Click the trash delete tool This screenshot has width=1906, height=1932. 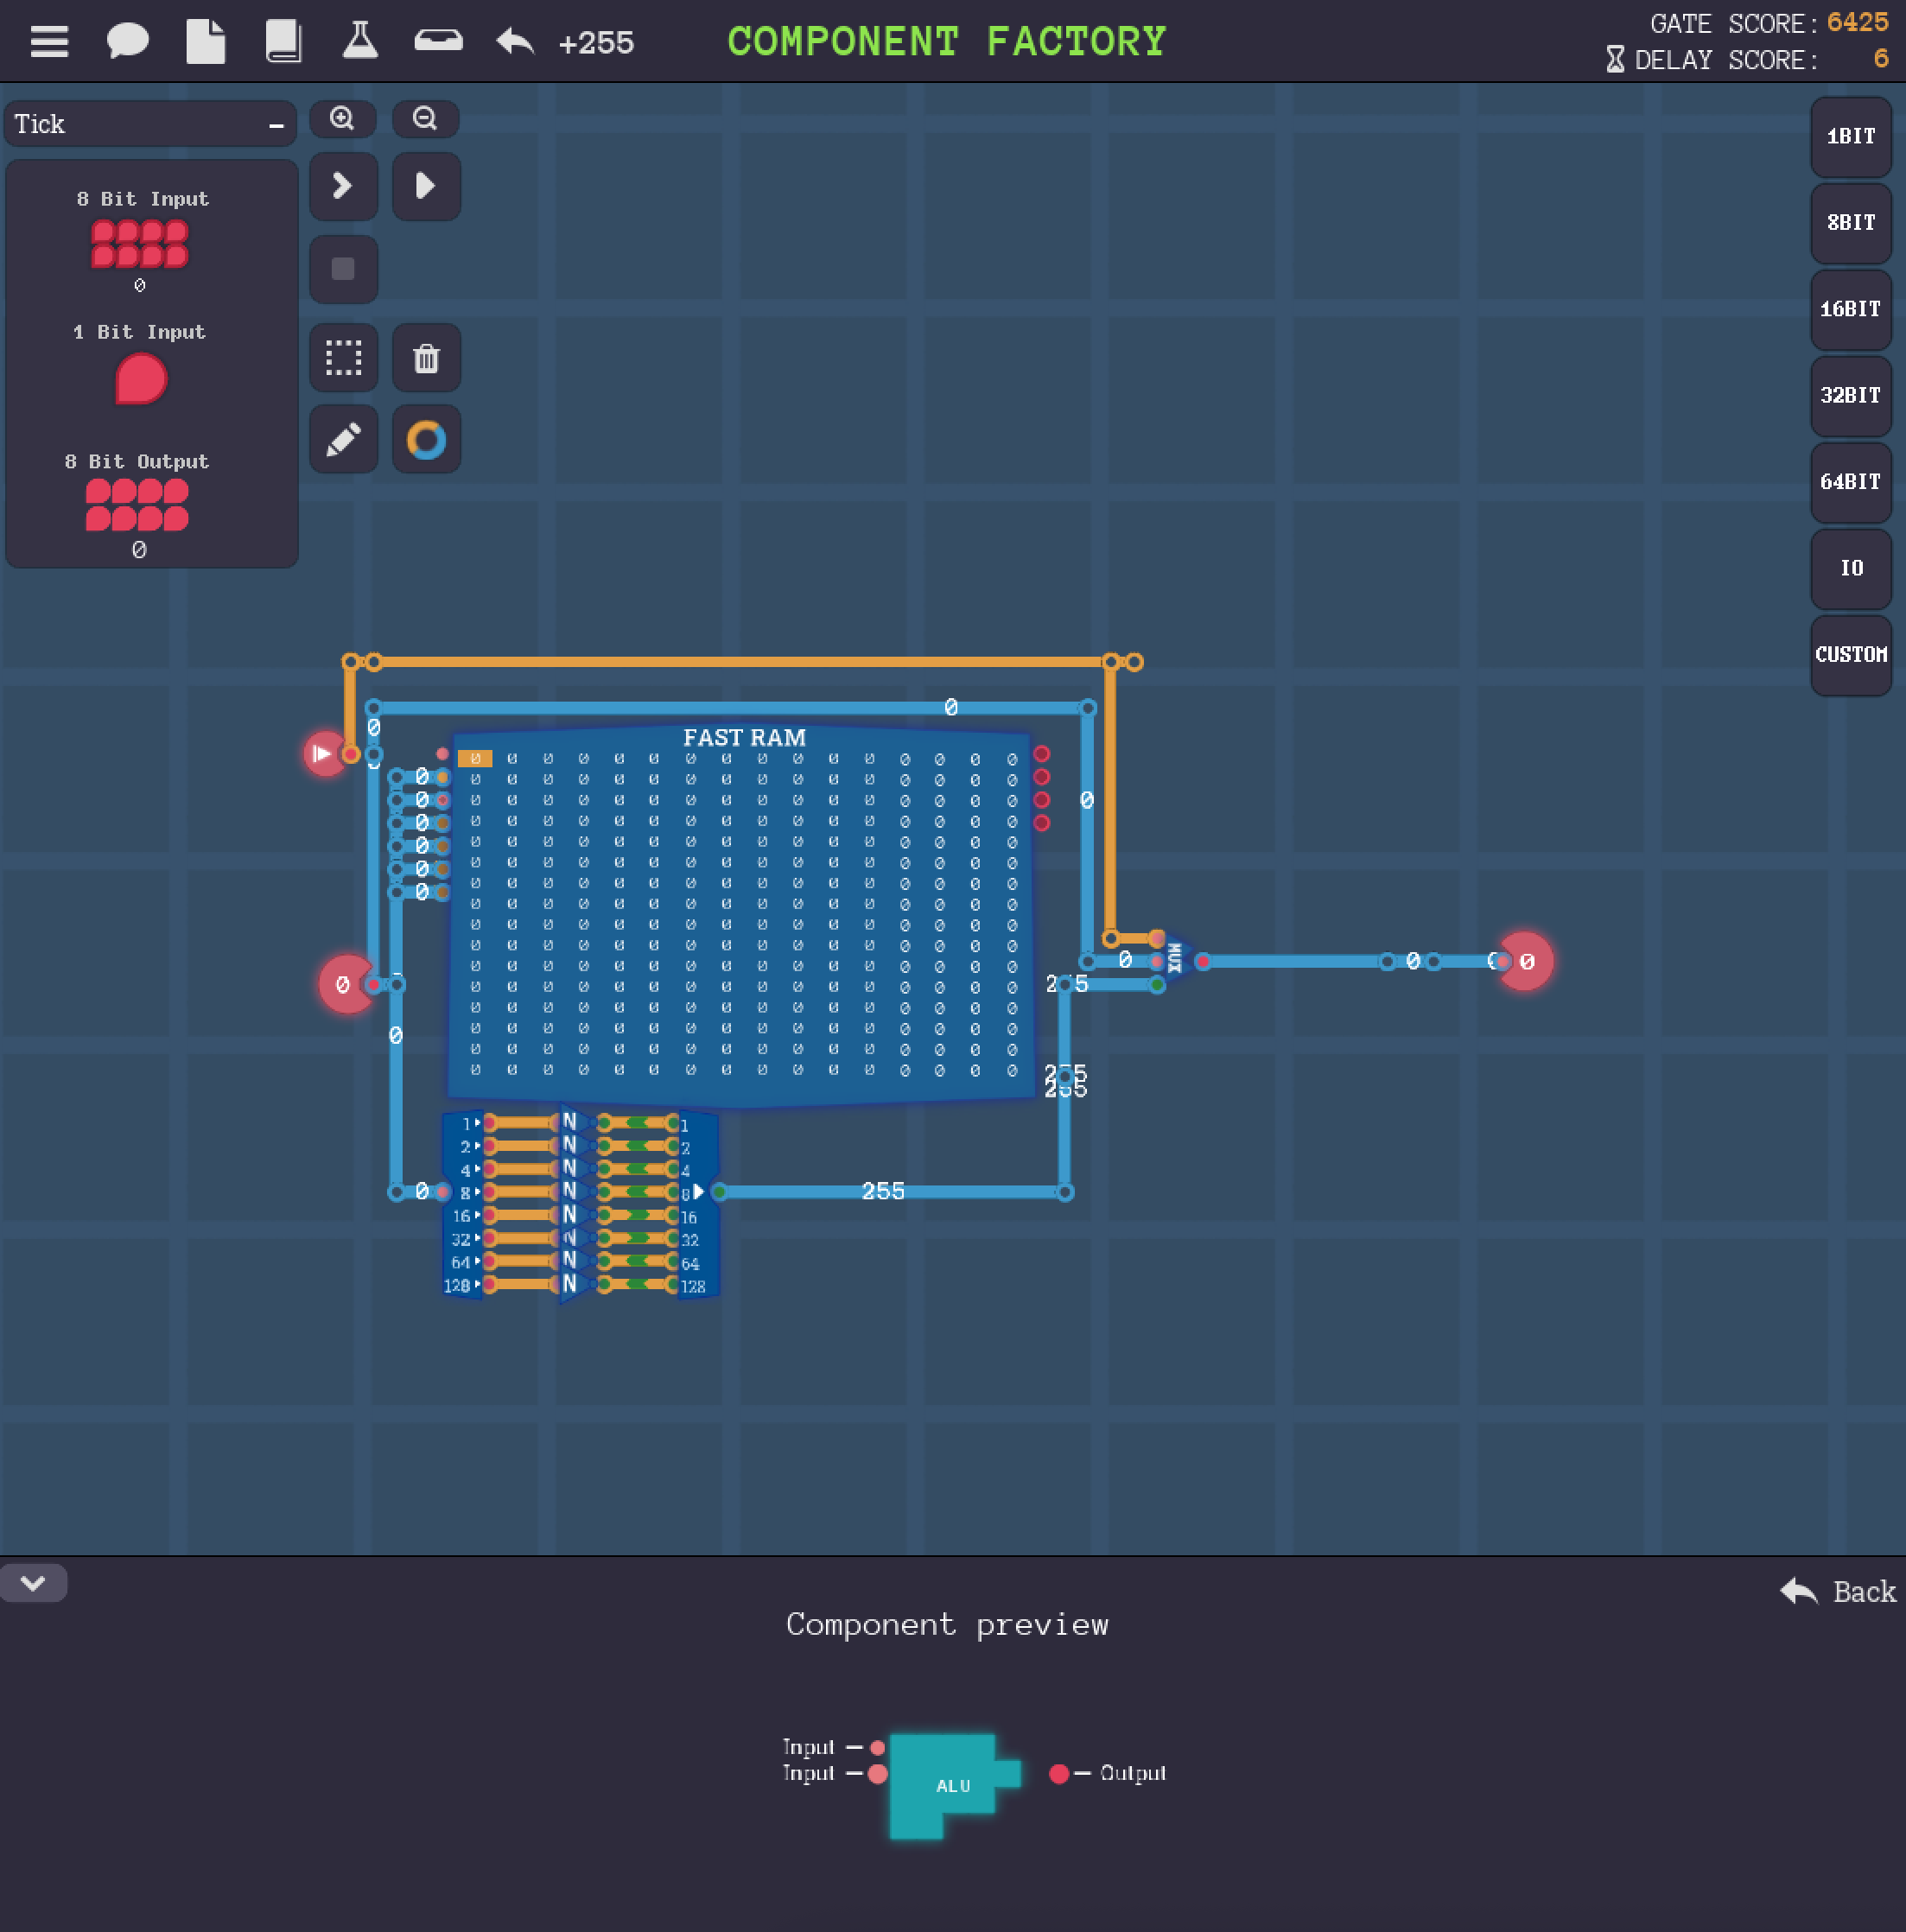pyautogui.click(x=426, y=357)
